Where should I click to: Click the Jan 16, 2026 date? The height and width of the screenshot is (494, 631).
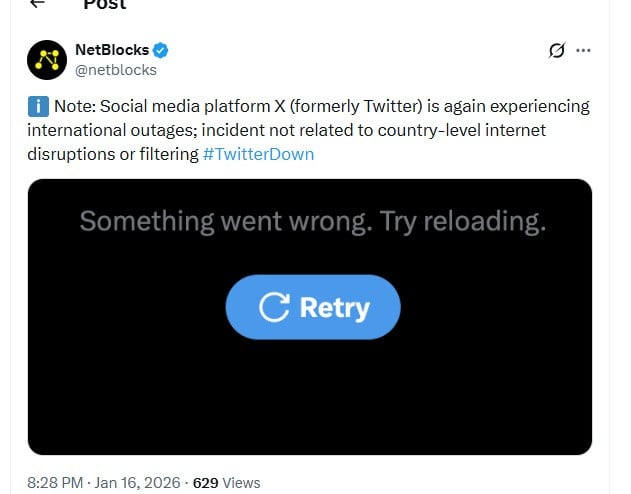click(139, 482)
